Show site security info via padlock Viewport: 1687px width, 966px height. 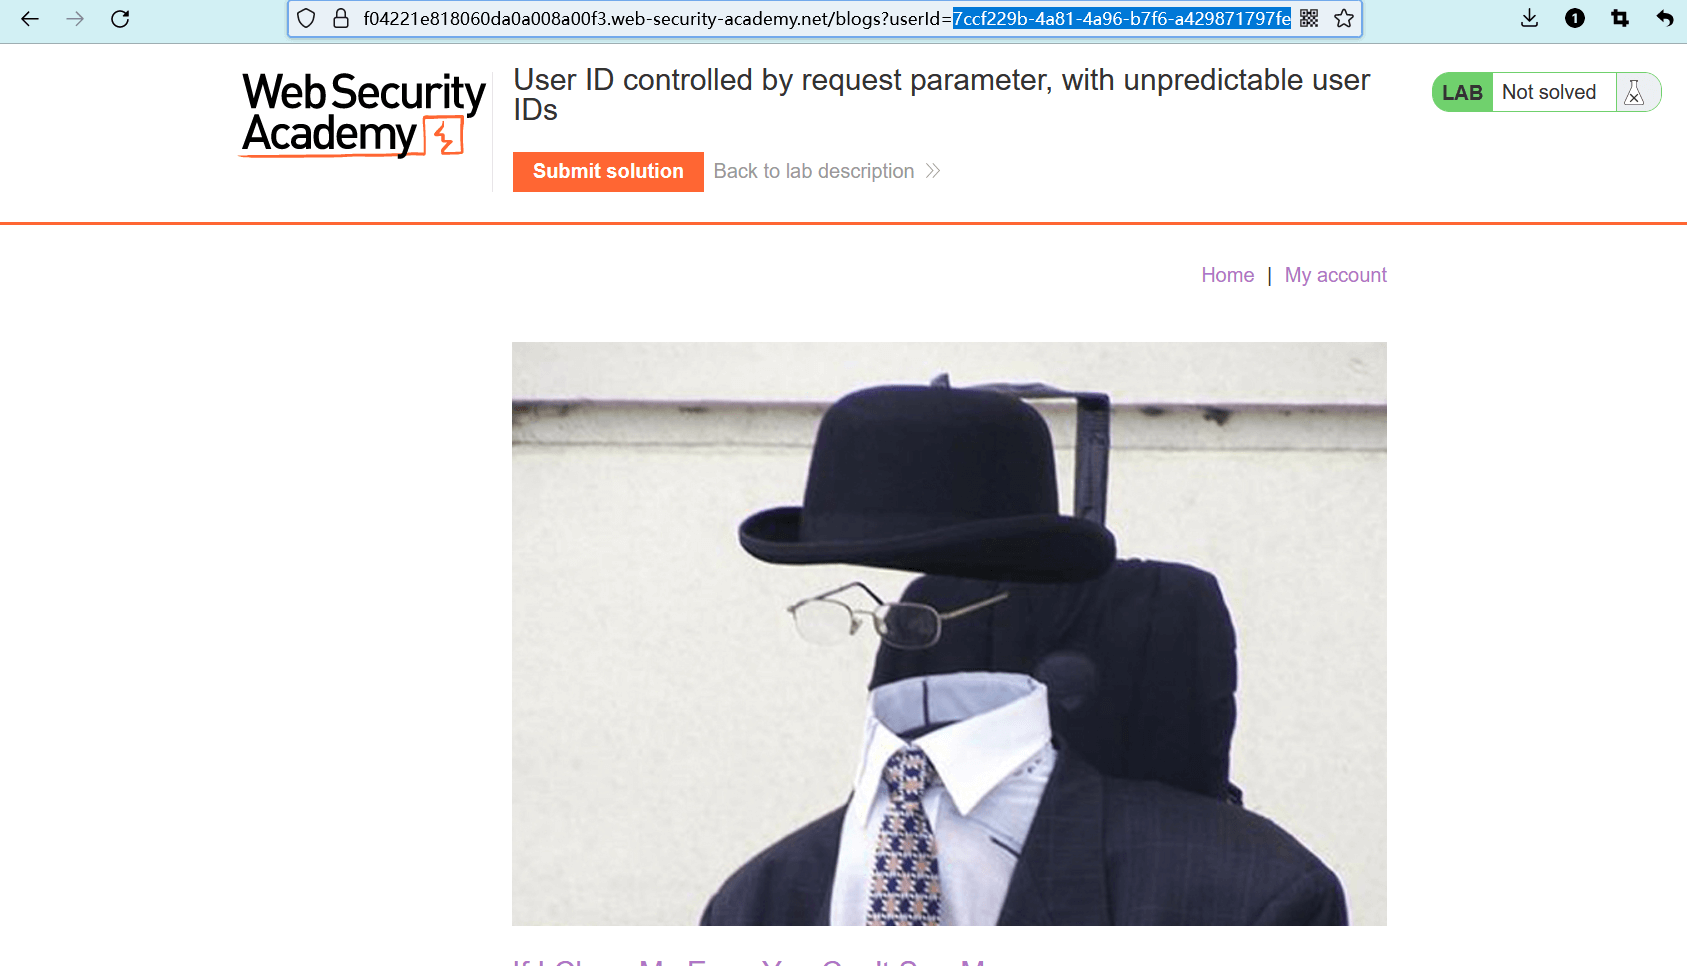[x=341, y=18]
